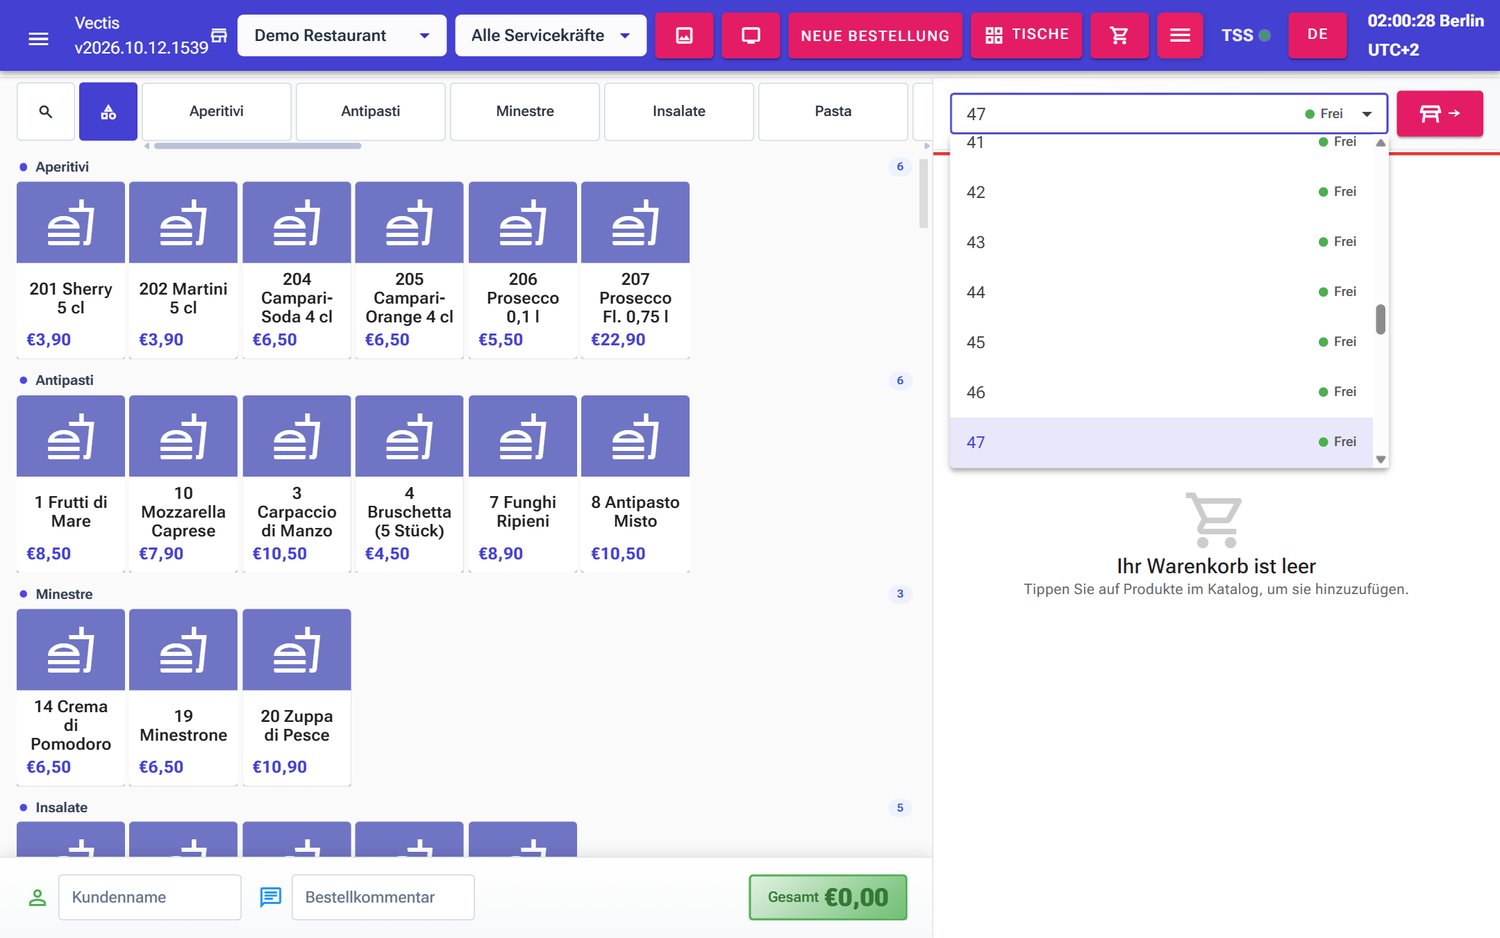Screen dimensions: 1500x938
Task: Switch to the Pasta category tab
Action: pos(833,112)
